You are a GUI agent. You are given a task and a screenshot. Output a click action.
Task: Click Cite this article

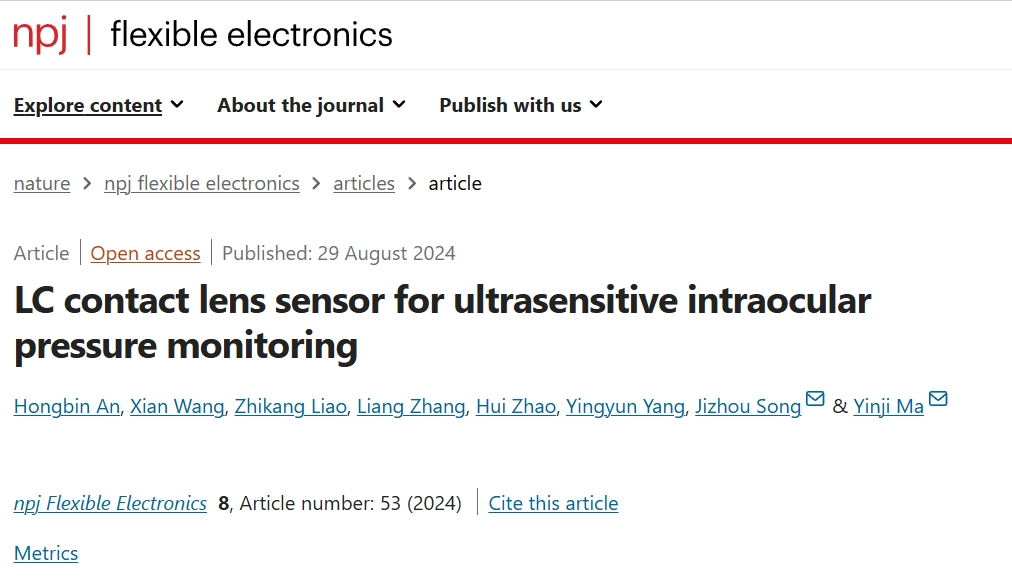(553, 504)
